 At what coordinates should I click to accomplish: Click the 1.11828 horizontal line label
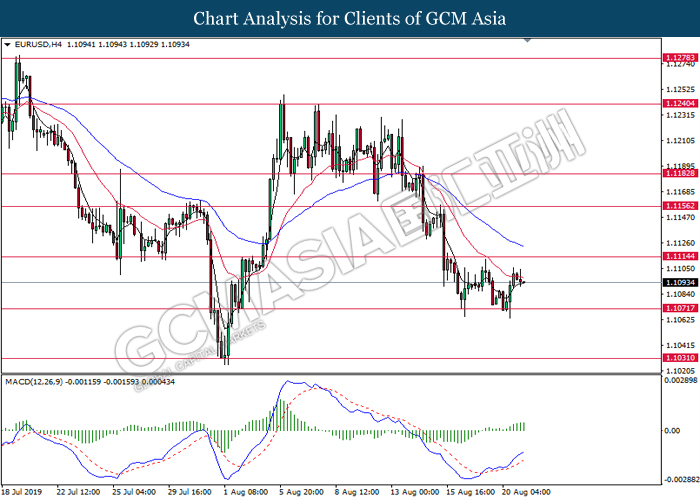(x=680, y=174)
